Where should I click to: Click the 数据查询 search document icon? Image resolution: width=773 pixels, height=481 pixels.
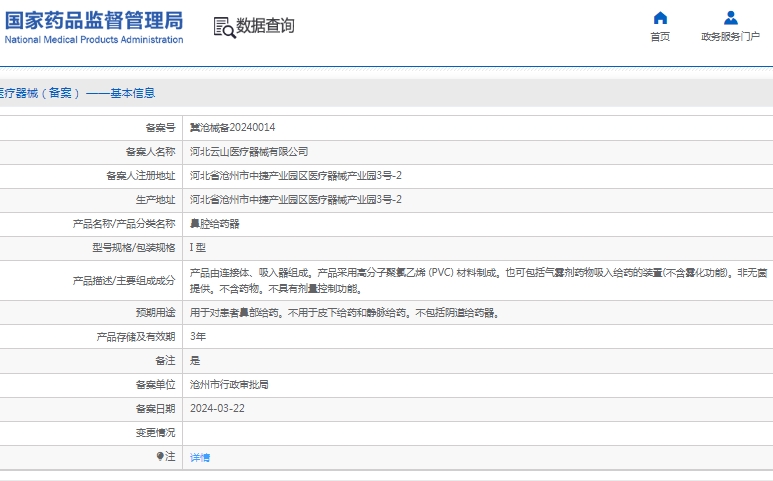pyautogui.click(x=224, y=27)
